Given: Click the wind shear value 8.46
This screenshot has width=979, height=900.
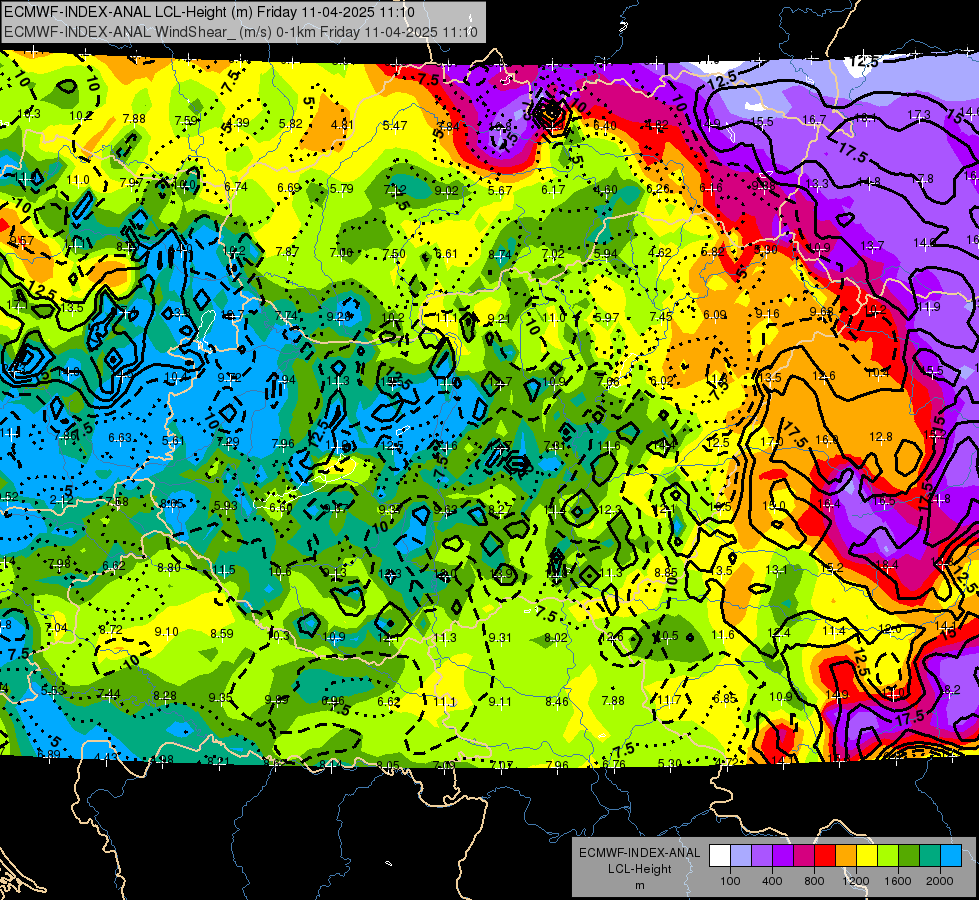Looking at the screenshot, I should pos(557,701).
